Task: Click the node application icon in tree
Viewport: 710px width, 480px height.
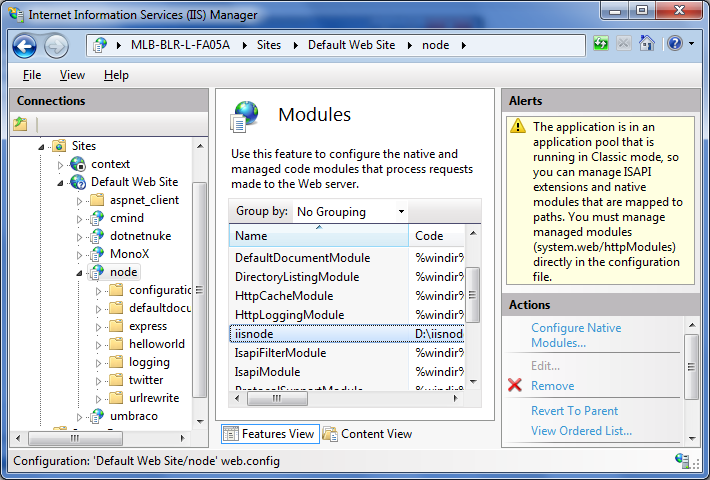Action: [x=96, y=272]
